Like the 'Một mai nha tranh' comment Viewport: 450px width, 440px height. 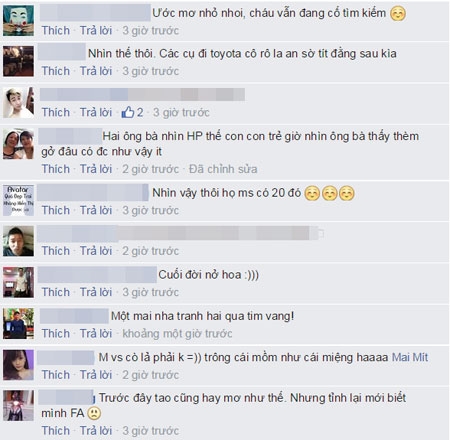click(x=56, y=333)
